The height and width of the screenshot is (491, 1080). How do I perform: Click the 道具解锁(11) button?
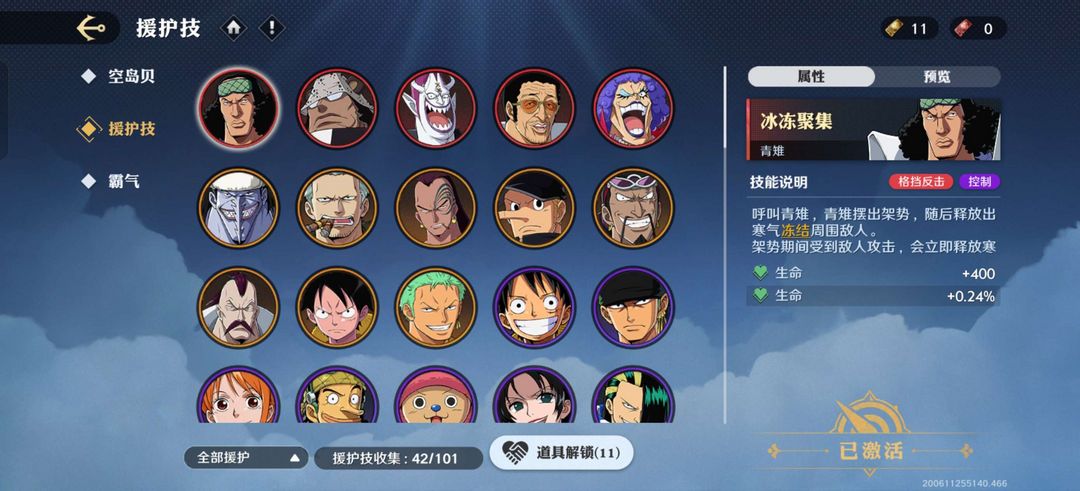pyautogui.click(x=561, y=452)
